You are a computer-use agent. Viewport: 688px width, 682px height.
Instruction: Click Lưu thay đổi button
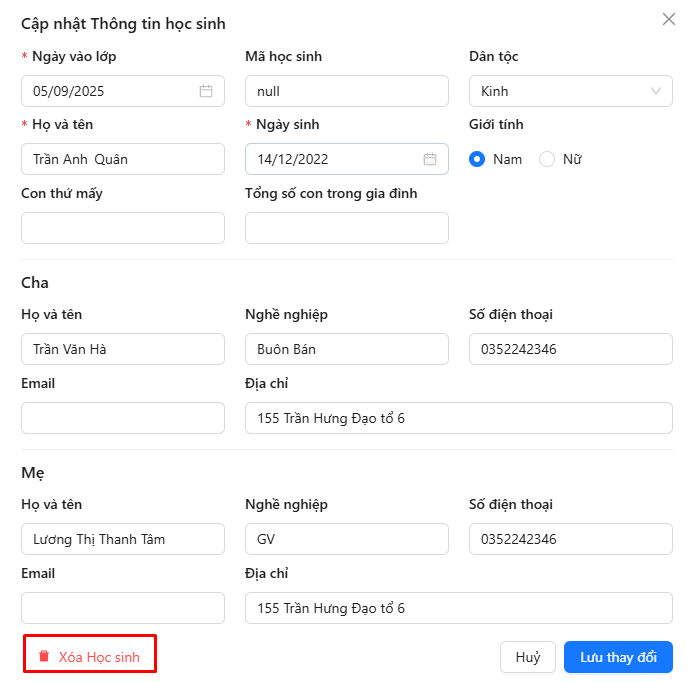618,657
